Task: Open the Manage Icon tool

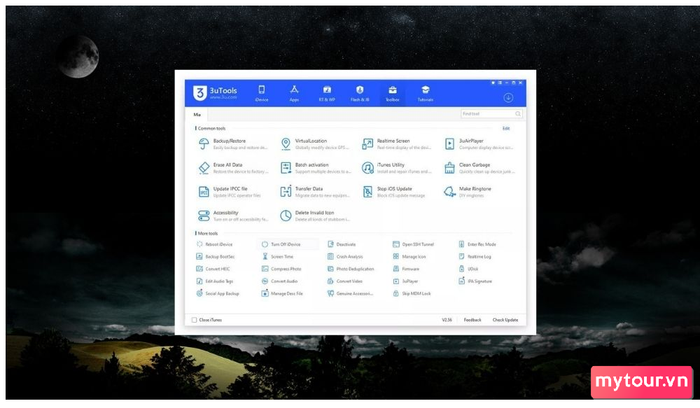Action: 409,257
